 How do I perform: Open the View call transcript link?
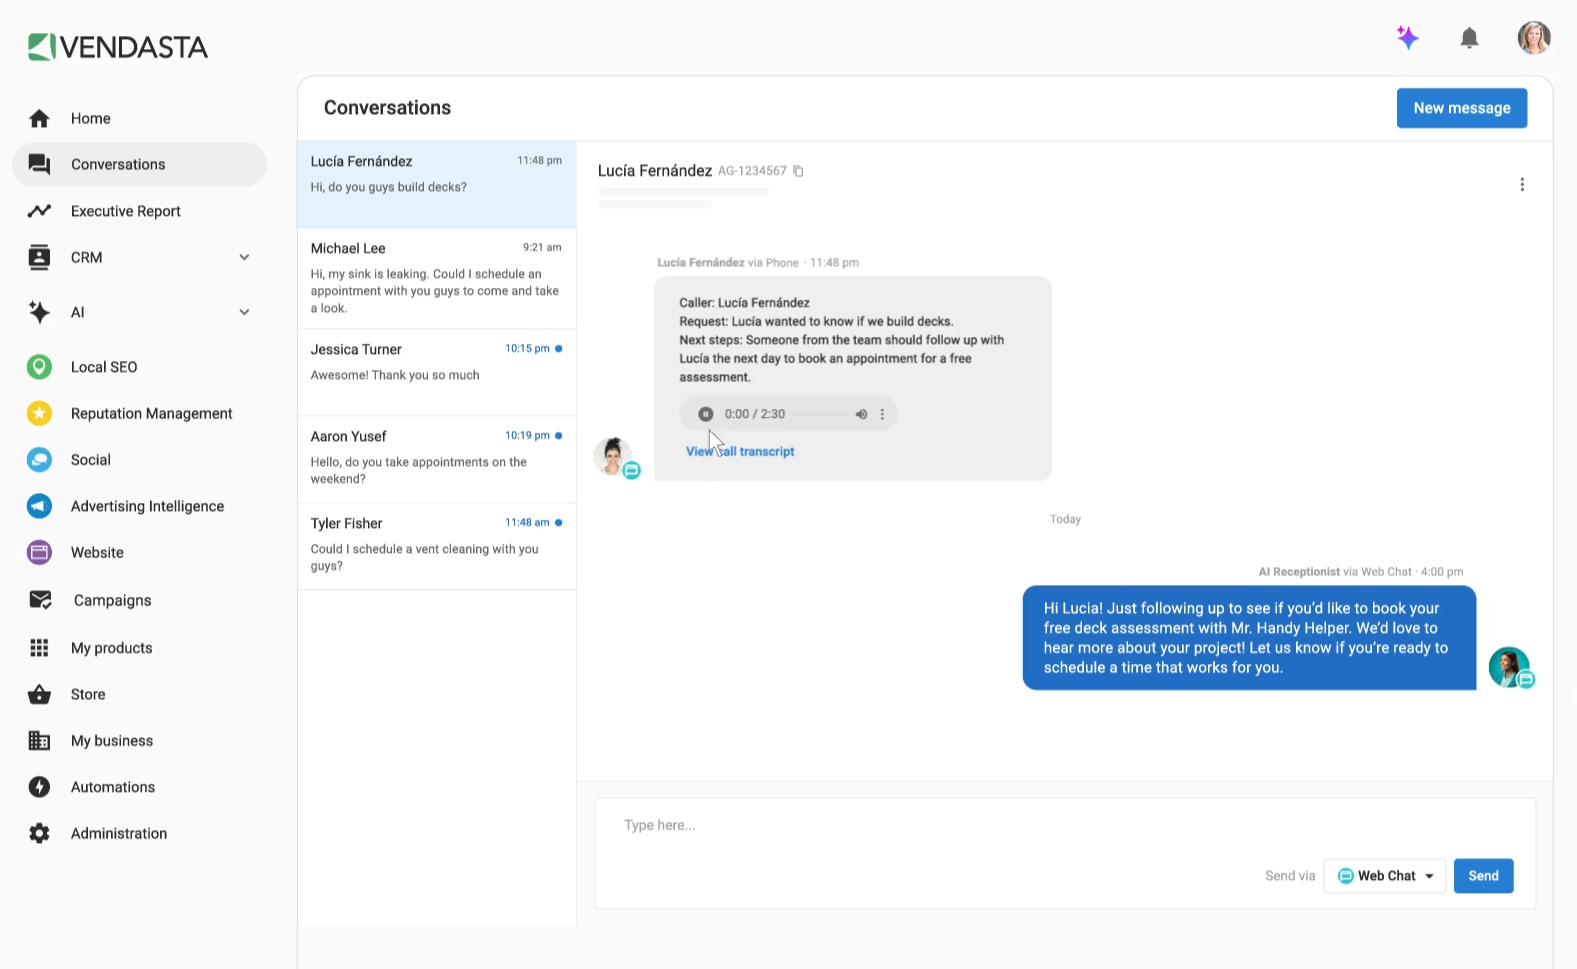(x=740, y=452)
